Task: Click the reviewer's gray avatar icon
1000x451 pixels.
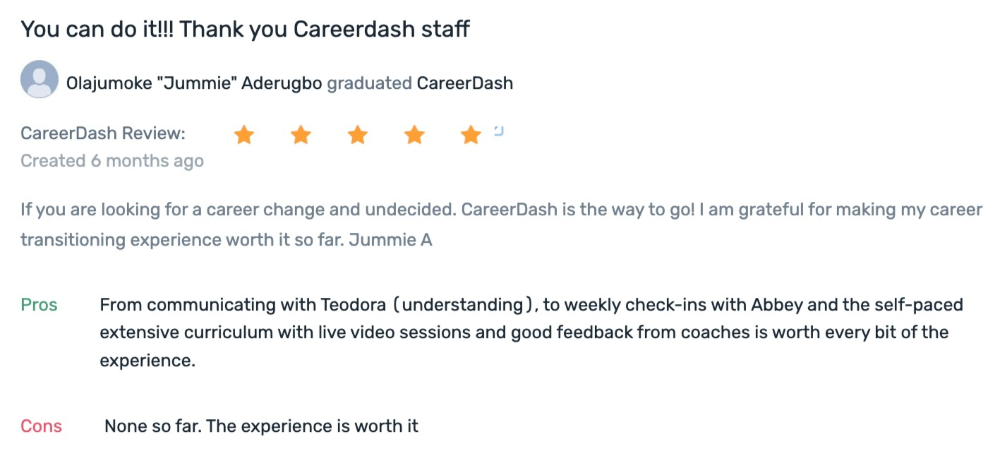Action: click(x=40, y=79)
